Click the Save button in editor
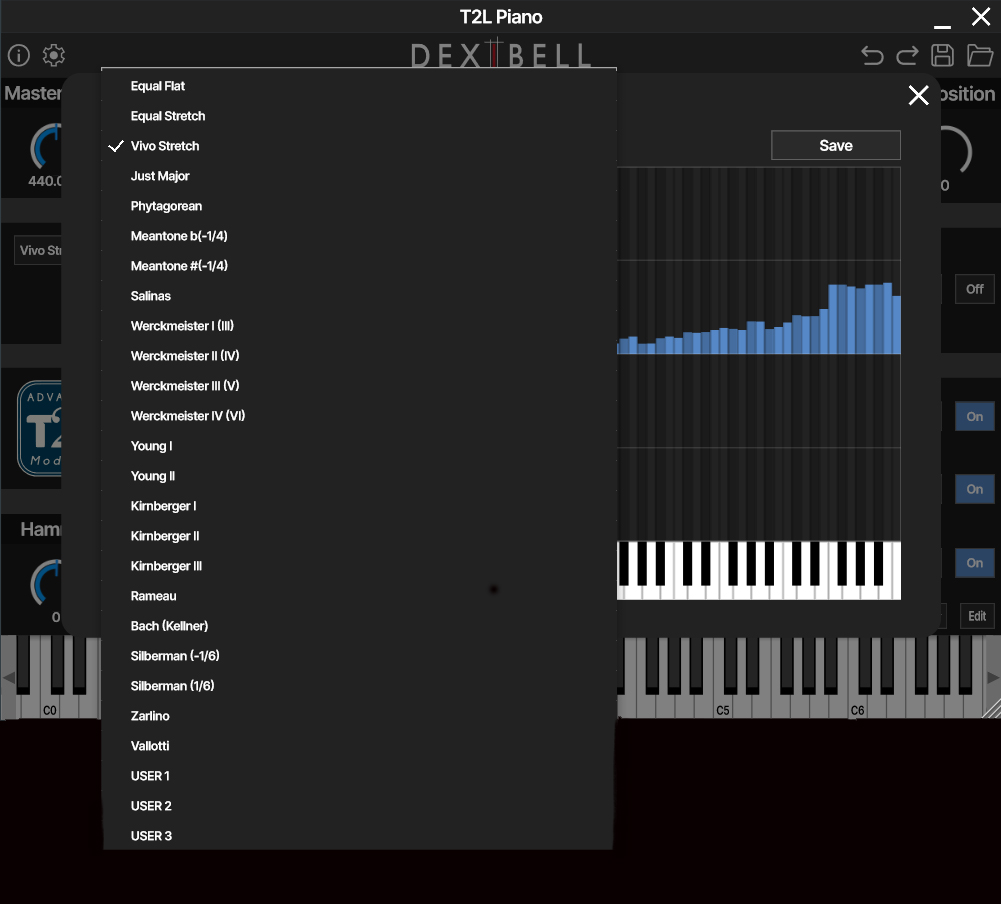 [x=836, y=146]
